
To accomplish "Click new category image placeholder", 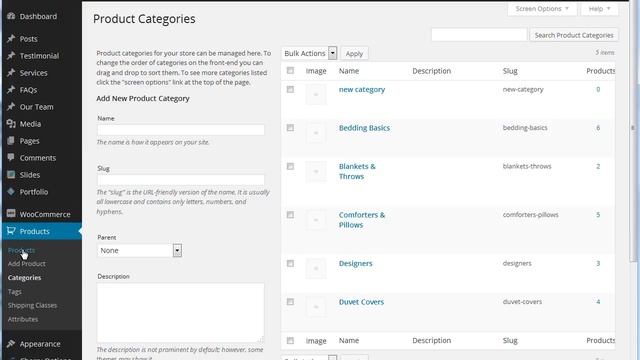I will (x=316, y=95).
